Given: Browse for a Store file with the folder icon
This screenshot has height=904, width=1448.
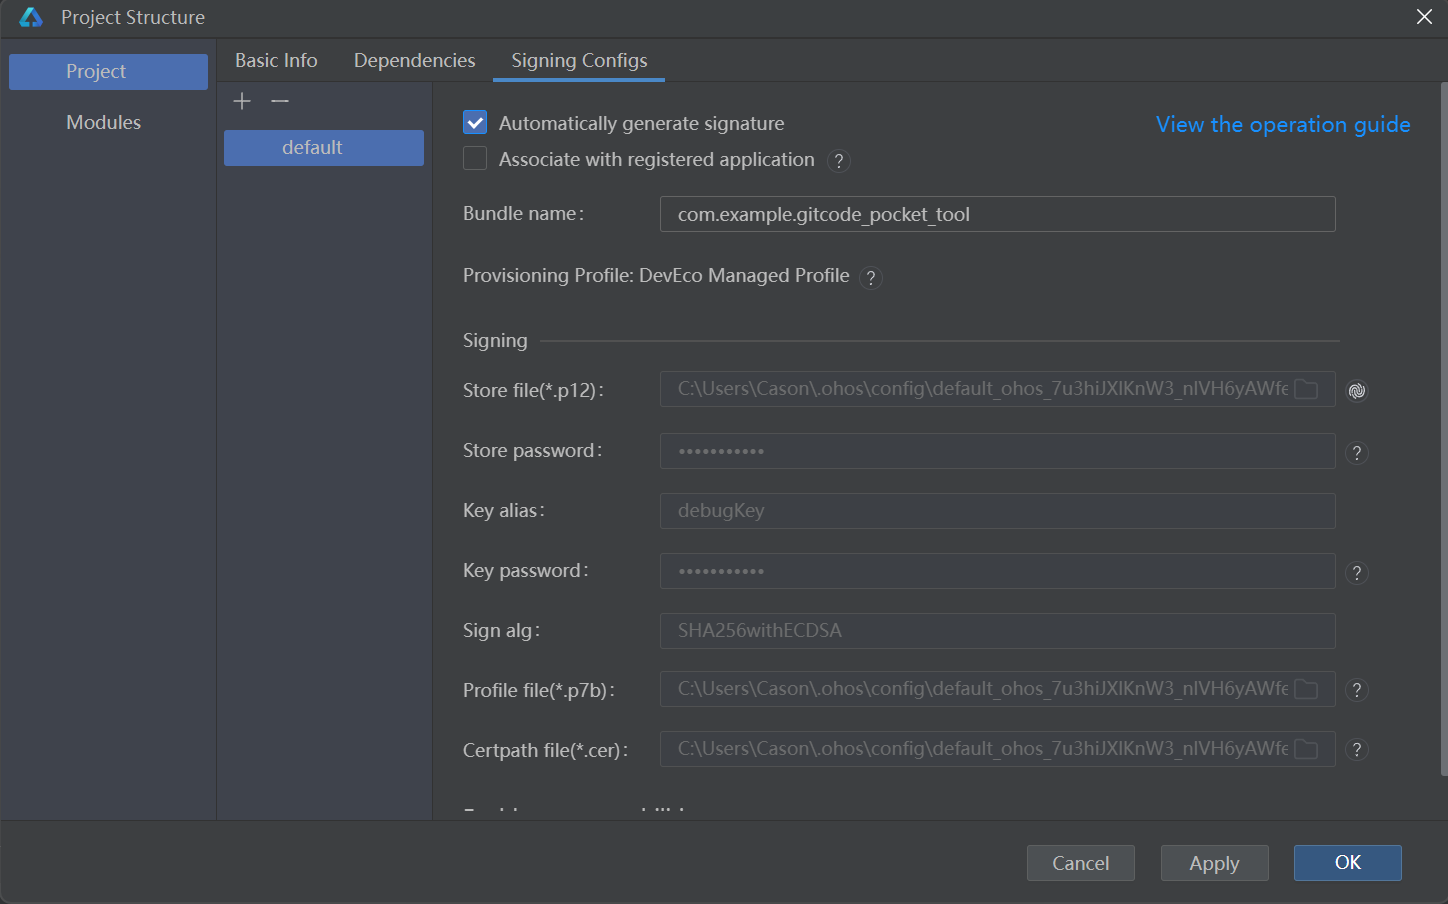Looking at the screenshot, I should [1307, 389].
